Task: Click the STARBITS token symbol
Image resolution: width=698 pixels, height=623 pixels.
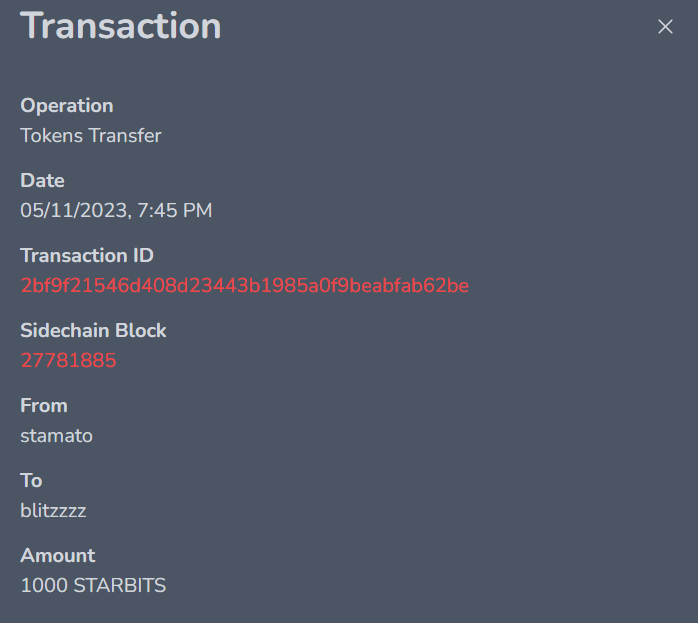Action: 120,586
